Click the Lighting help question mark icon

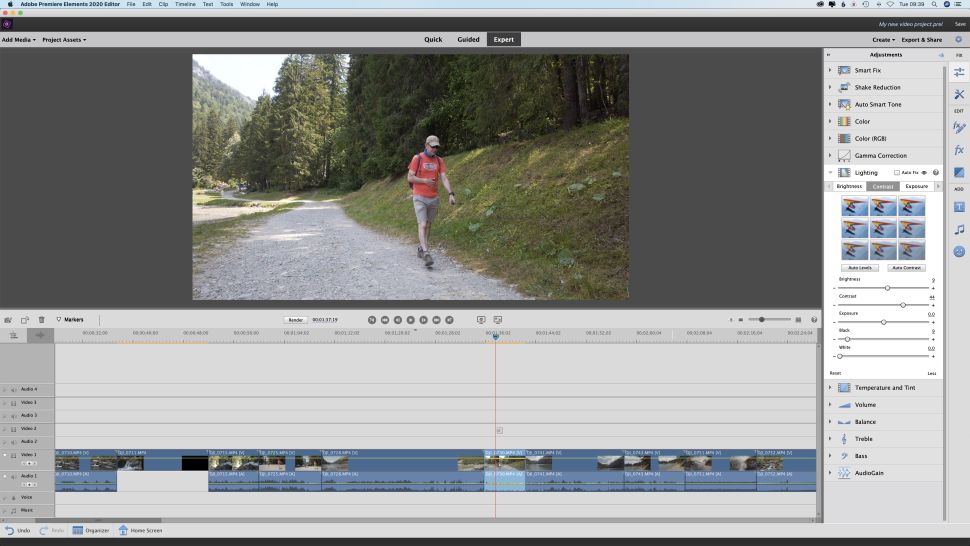935,173
